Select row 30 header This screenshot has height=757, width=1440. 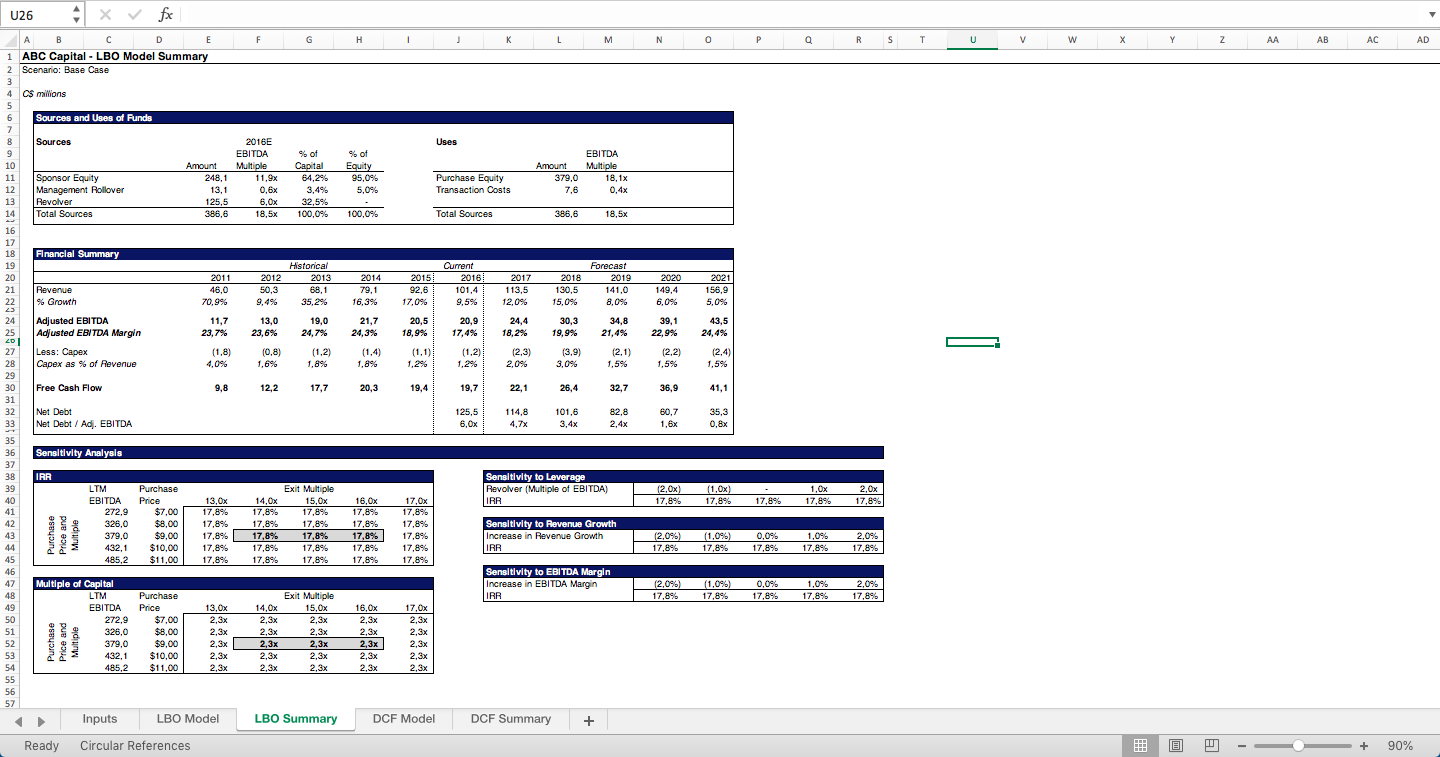point(9,388)
